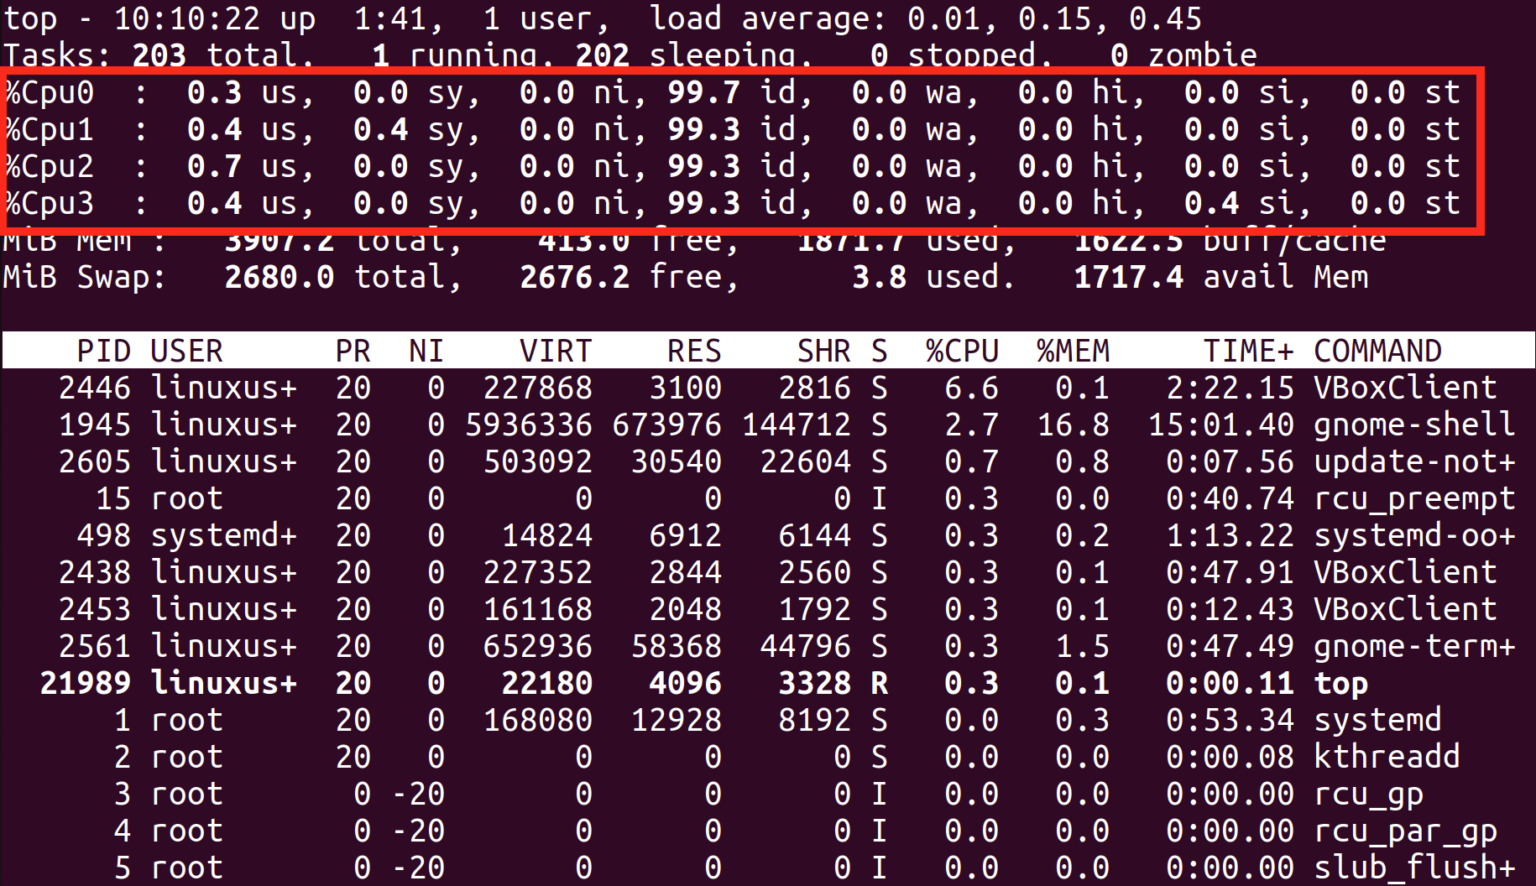
Task: Click the PID column header
Action: pos(104,350)
